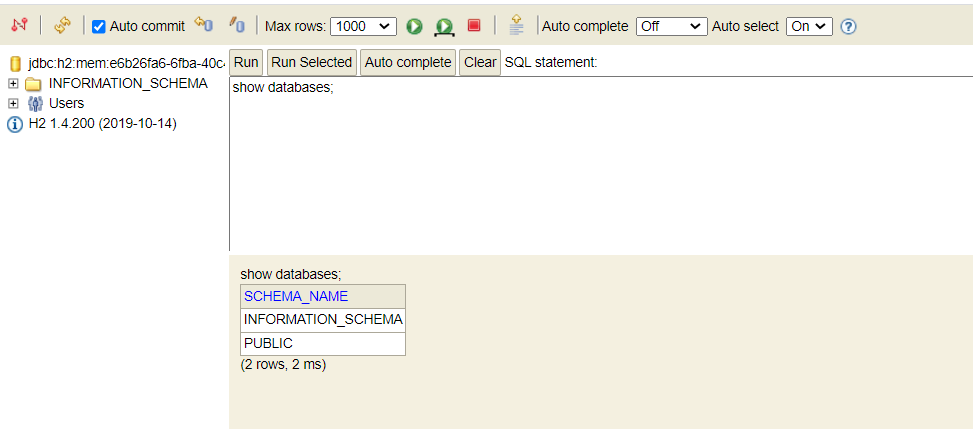973x429 pixels.
Task: Expand the Users tree node
Action: tap(13, 103)
